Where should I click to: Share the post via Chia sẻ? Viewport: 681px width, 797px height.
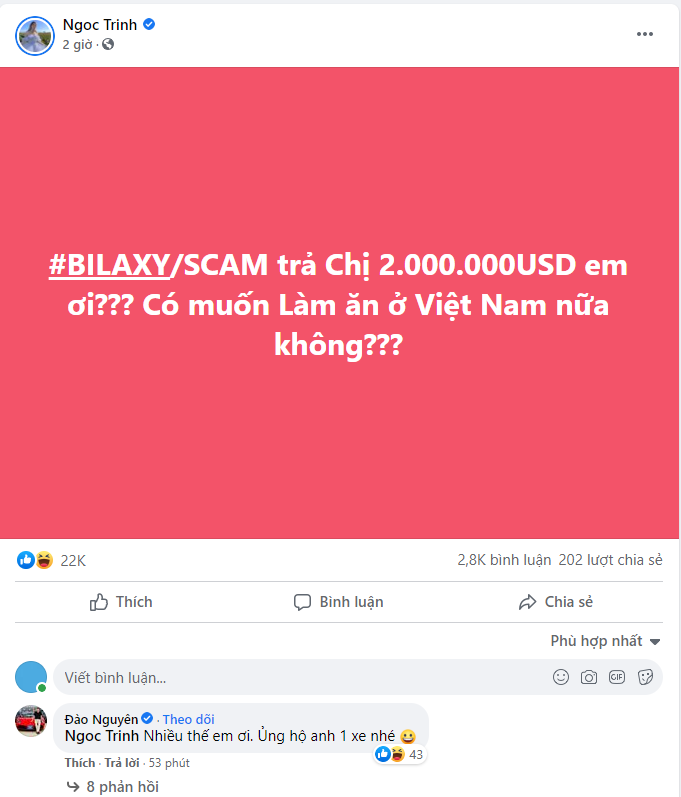pyautogui.click(x=555, y=602)
